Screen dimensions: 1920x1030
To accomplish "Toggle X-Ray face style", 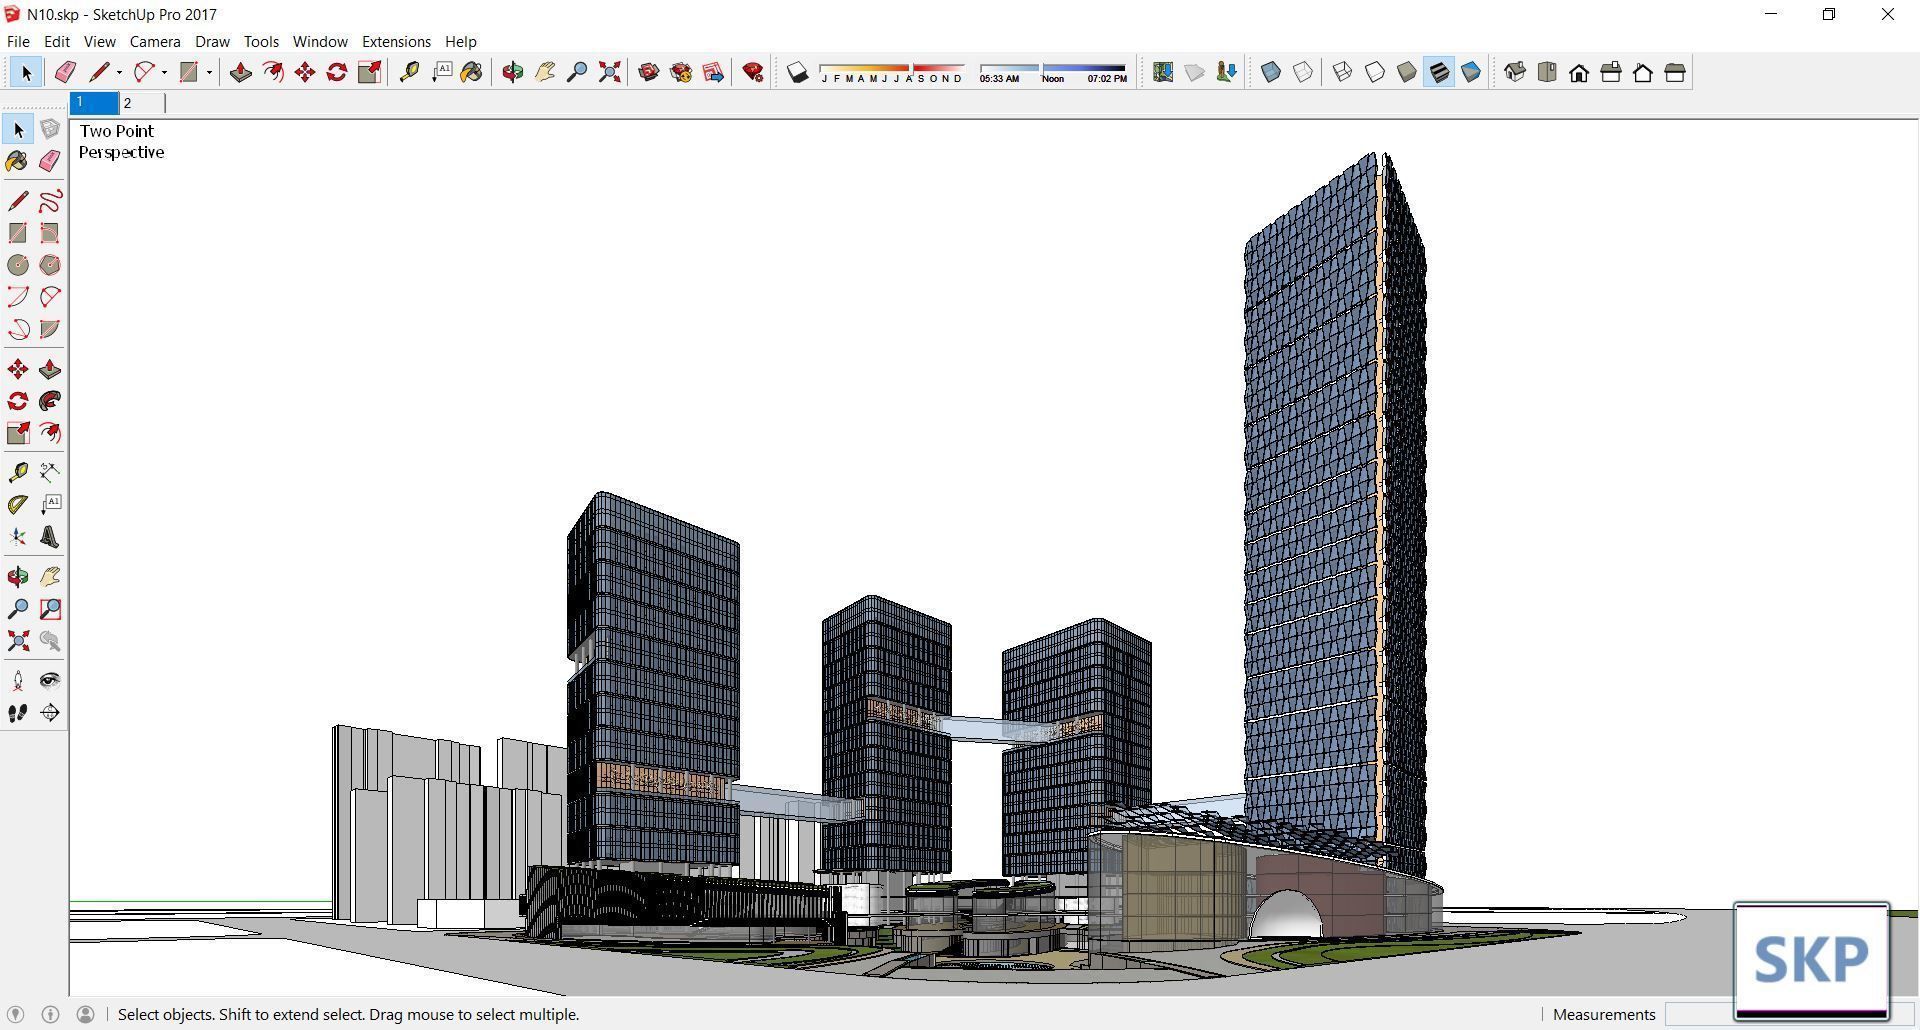I will [x=1271, y=72].
